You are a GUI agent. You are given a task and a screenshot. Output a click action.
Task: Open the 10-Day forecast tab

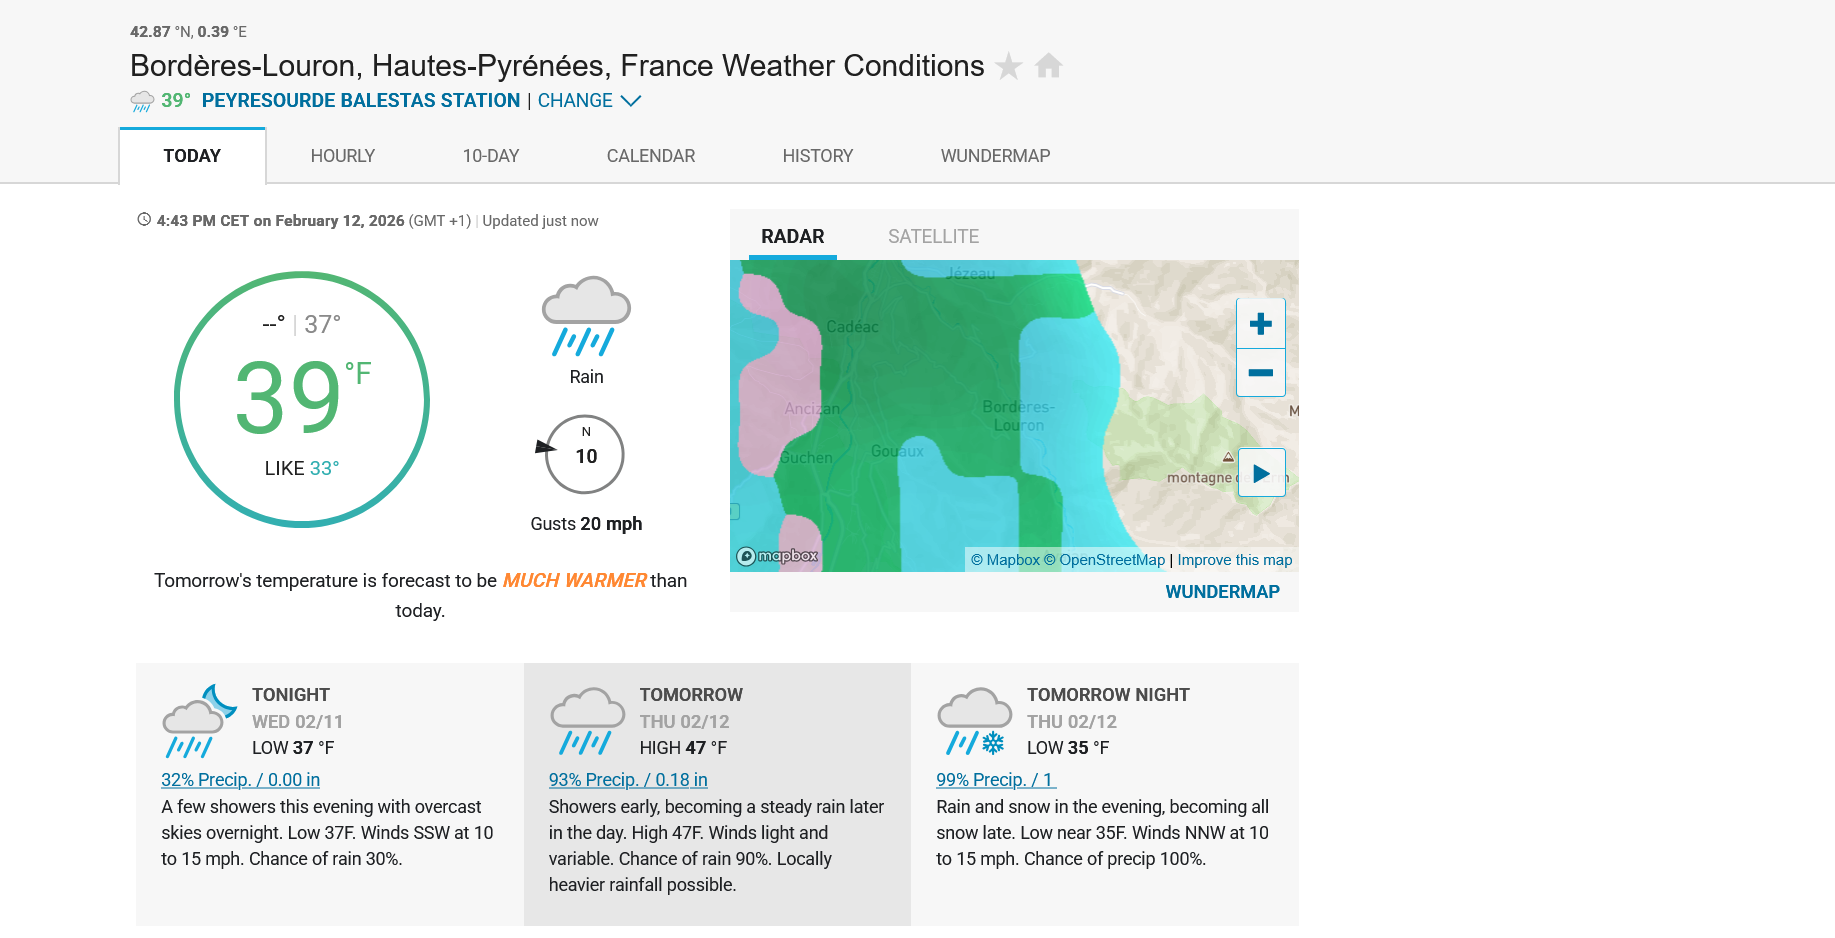(490, 156)
